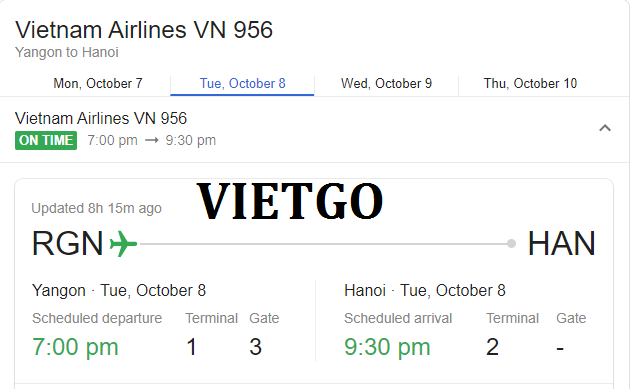
Task: Select the Mon, October 7 tab
Action: tap(98, 84)
